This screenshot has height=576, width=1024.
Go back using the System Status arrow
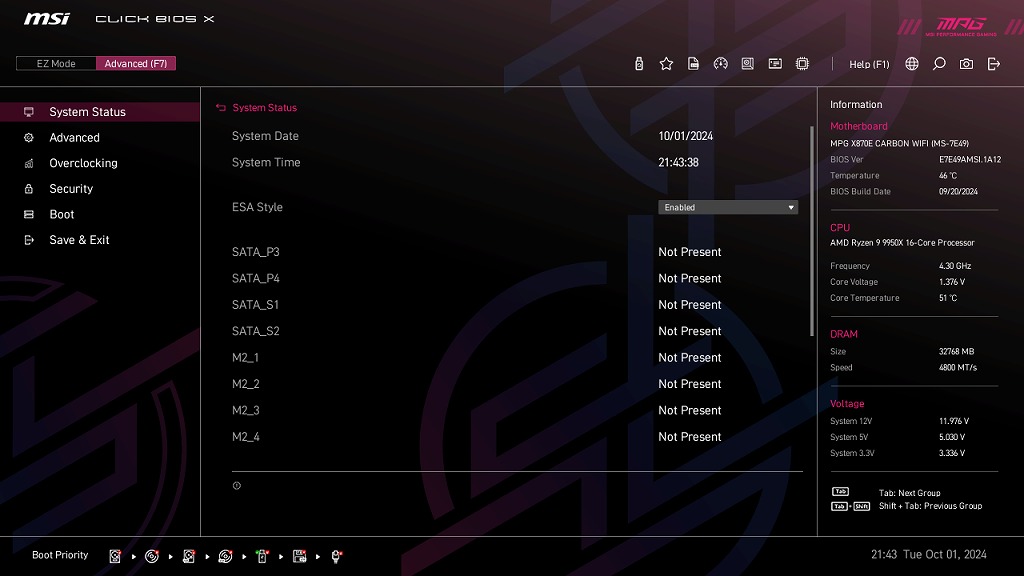pyautogui.click(x=221, y=108)
